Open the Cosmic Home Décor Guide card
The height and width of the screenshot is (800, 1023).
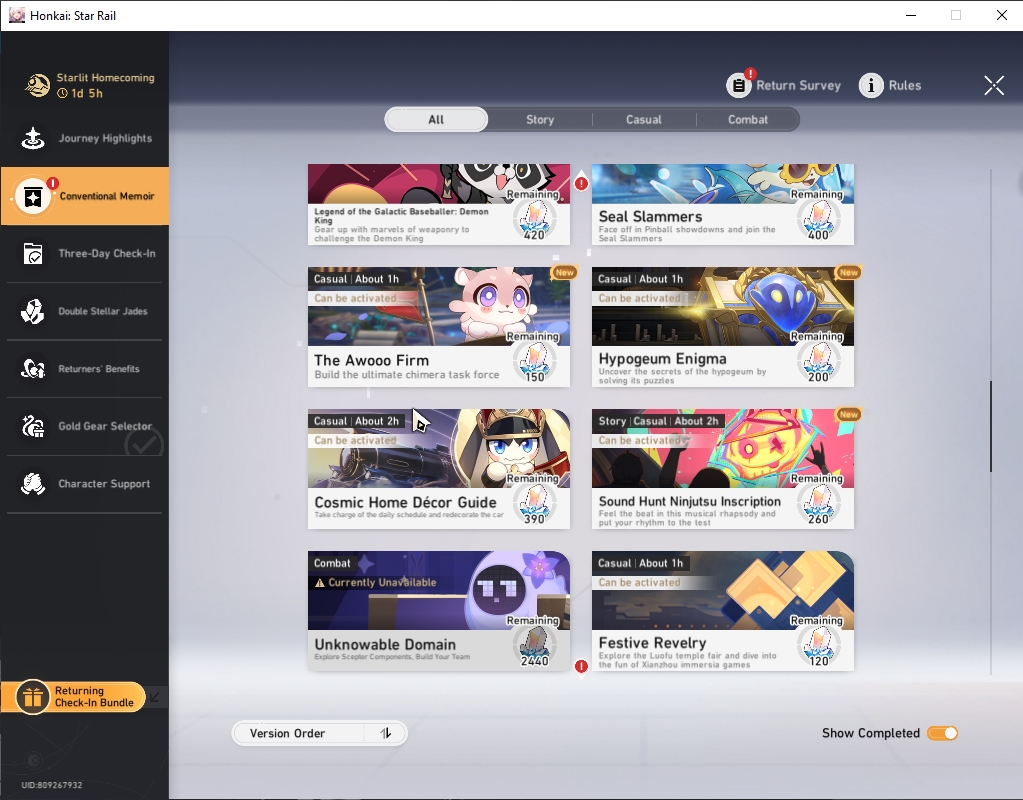[439, 469]
